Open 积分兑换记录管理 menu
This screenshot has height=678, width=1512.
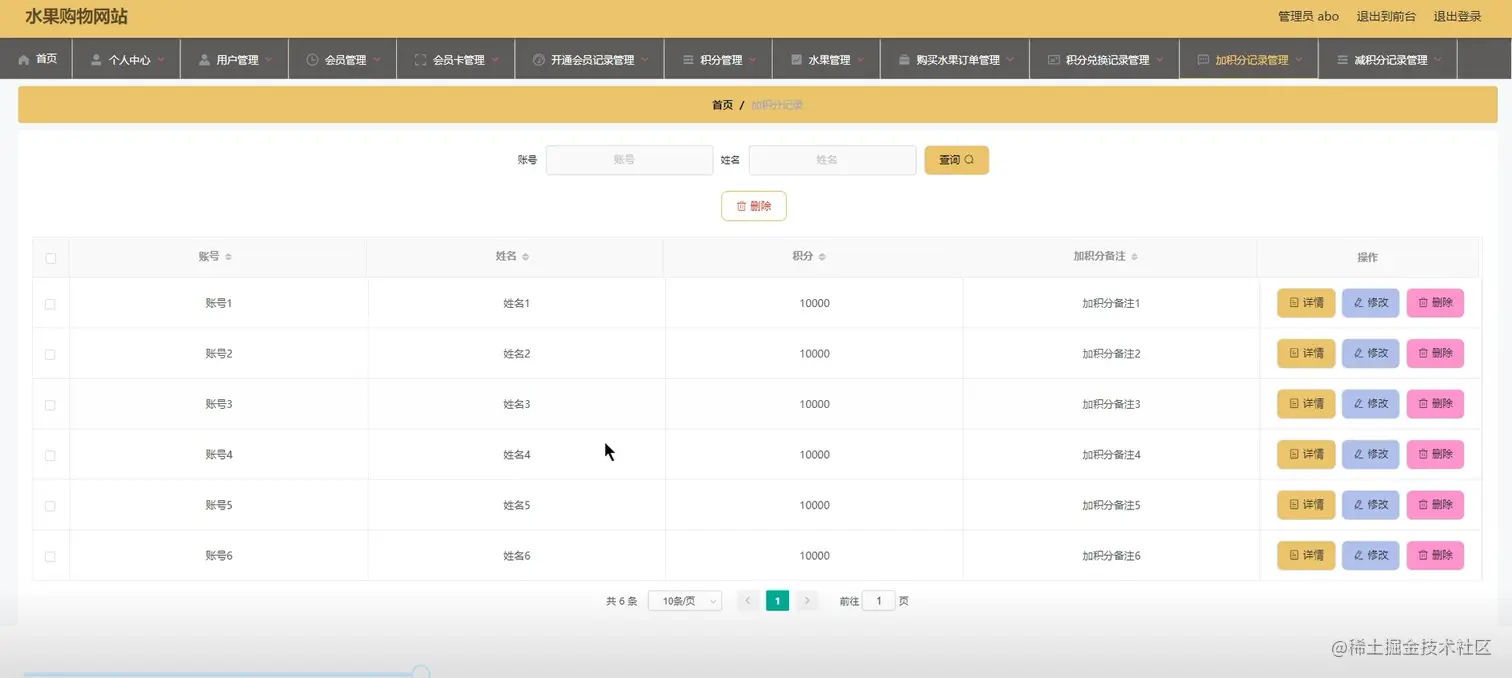click(x=1104, y=59)
